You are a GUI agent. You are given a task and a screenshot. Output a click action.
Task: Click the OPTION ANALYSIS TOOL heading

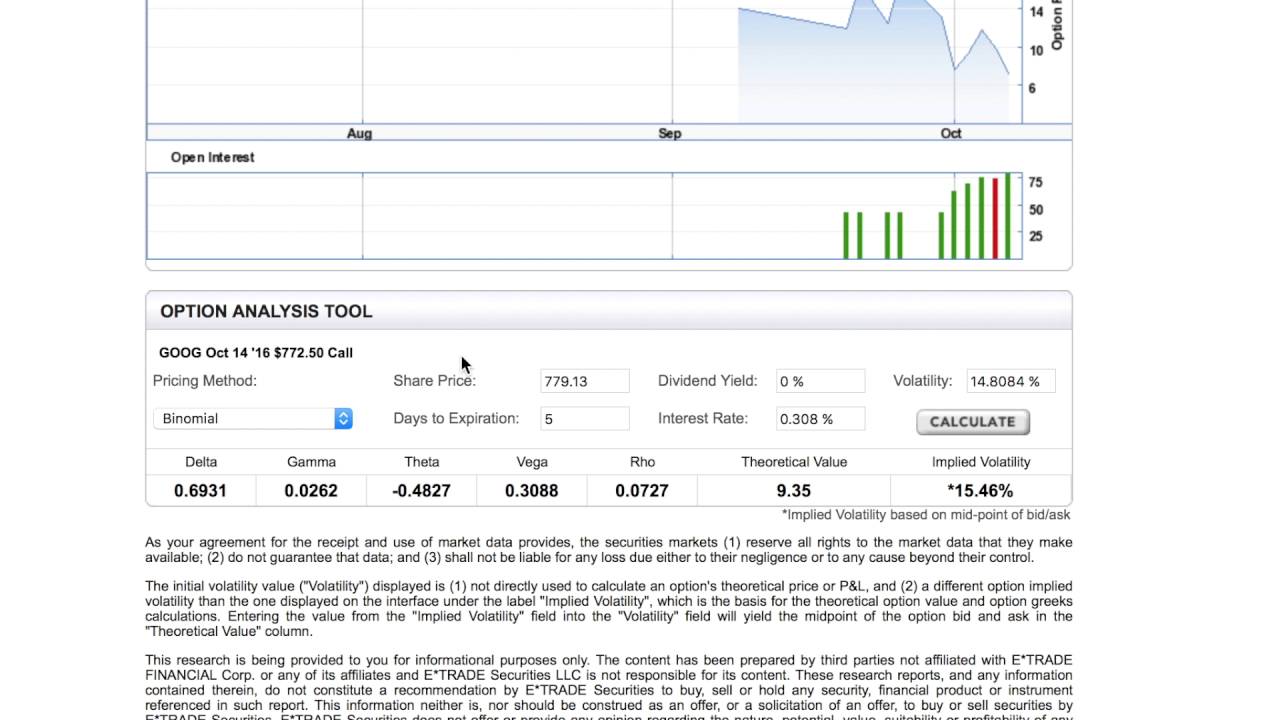pos(266,311)
